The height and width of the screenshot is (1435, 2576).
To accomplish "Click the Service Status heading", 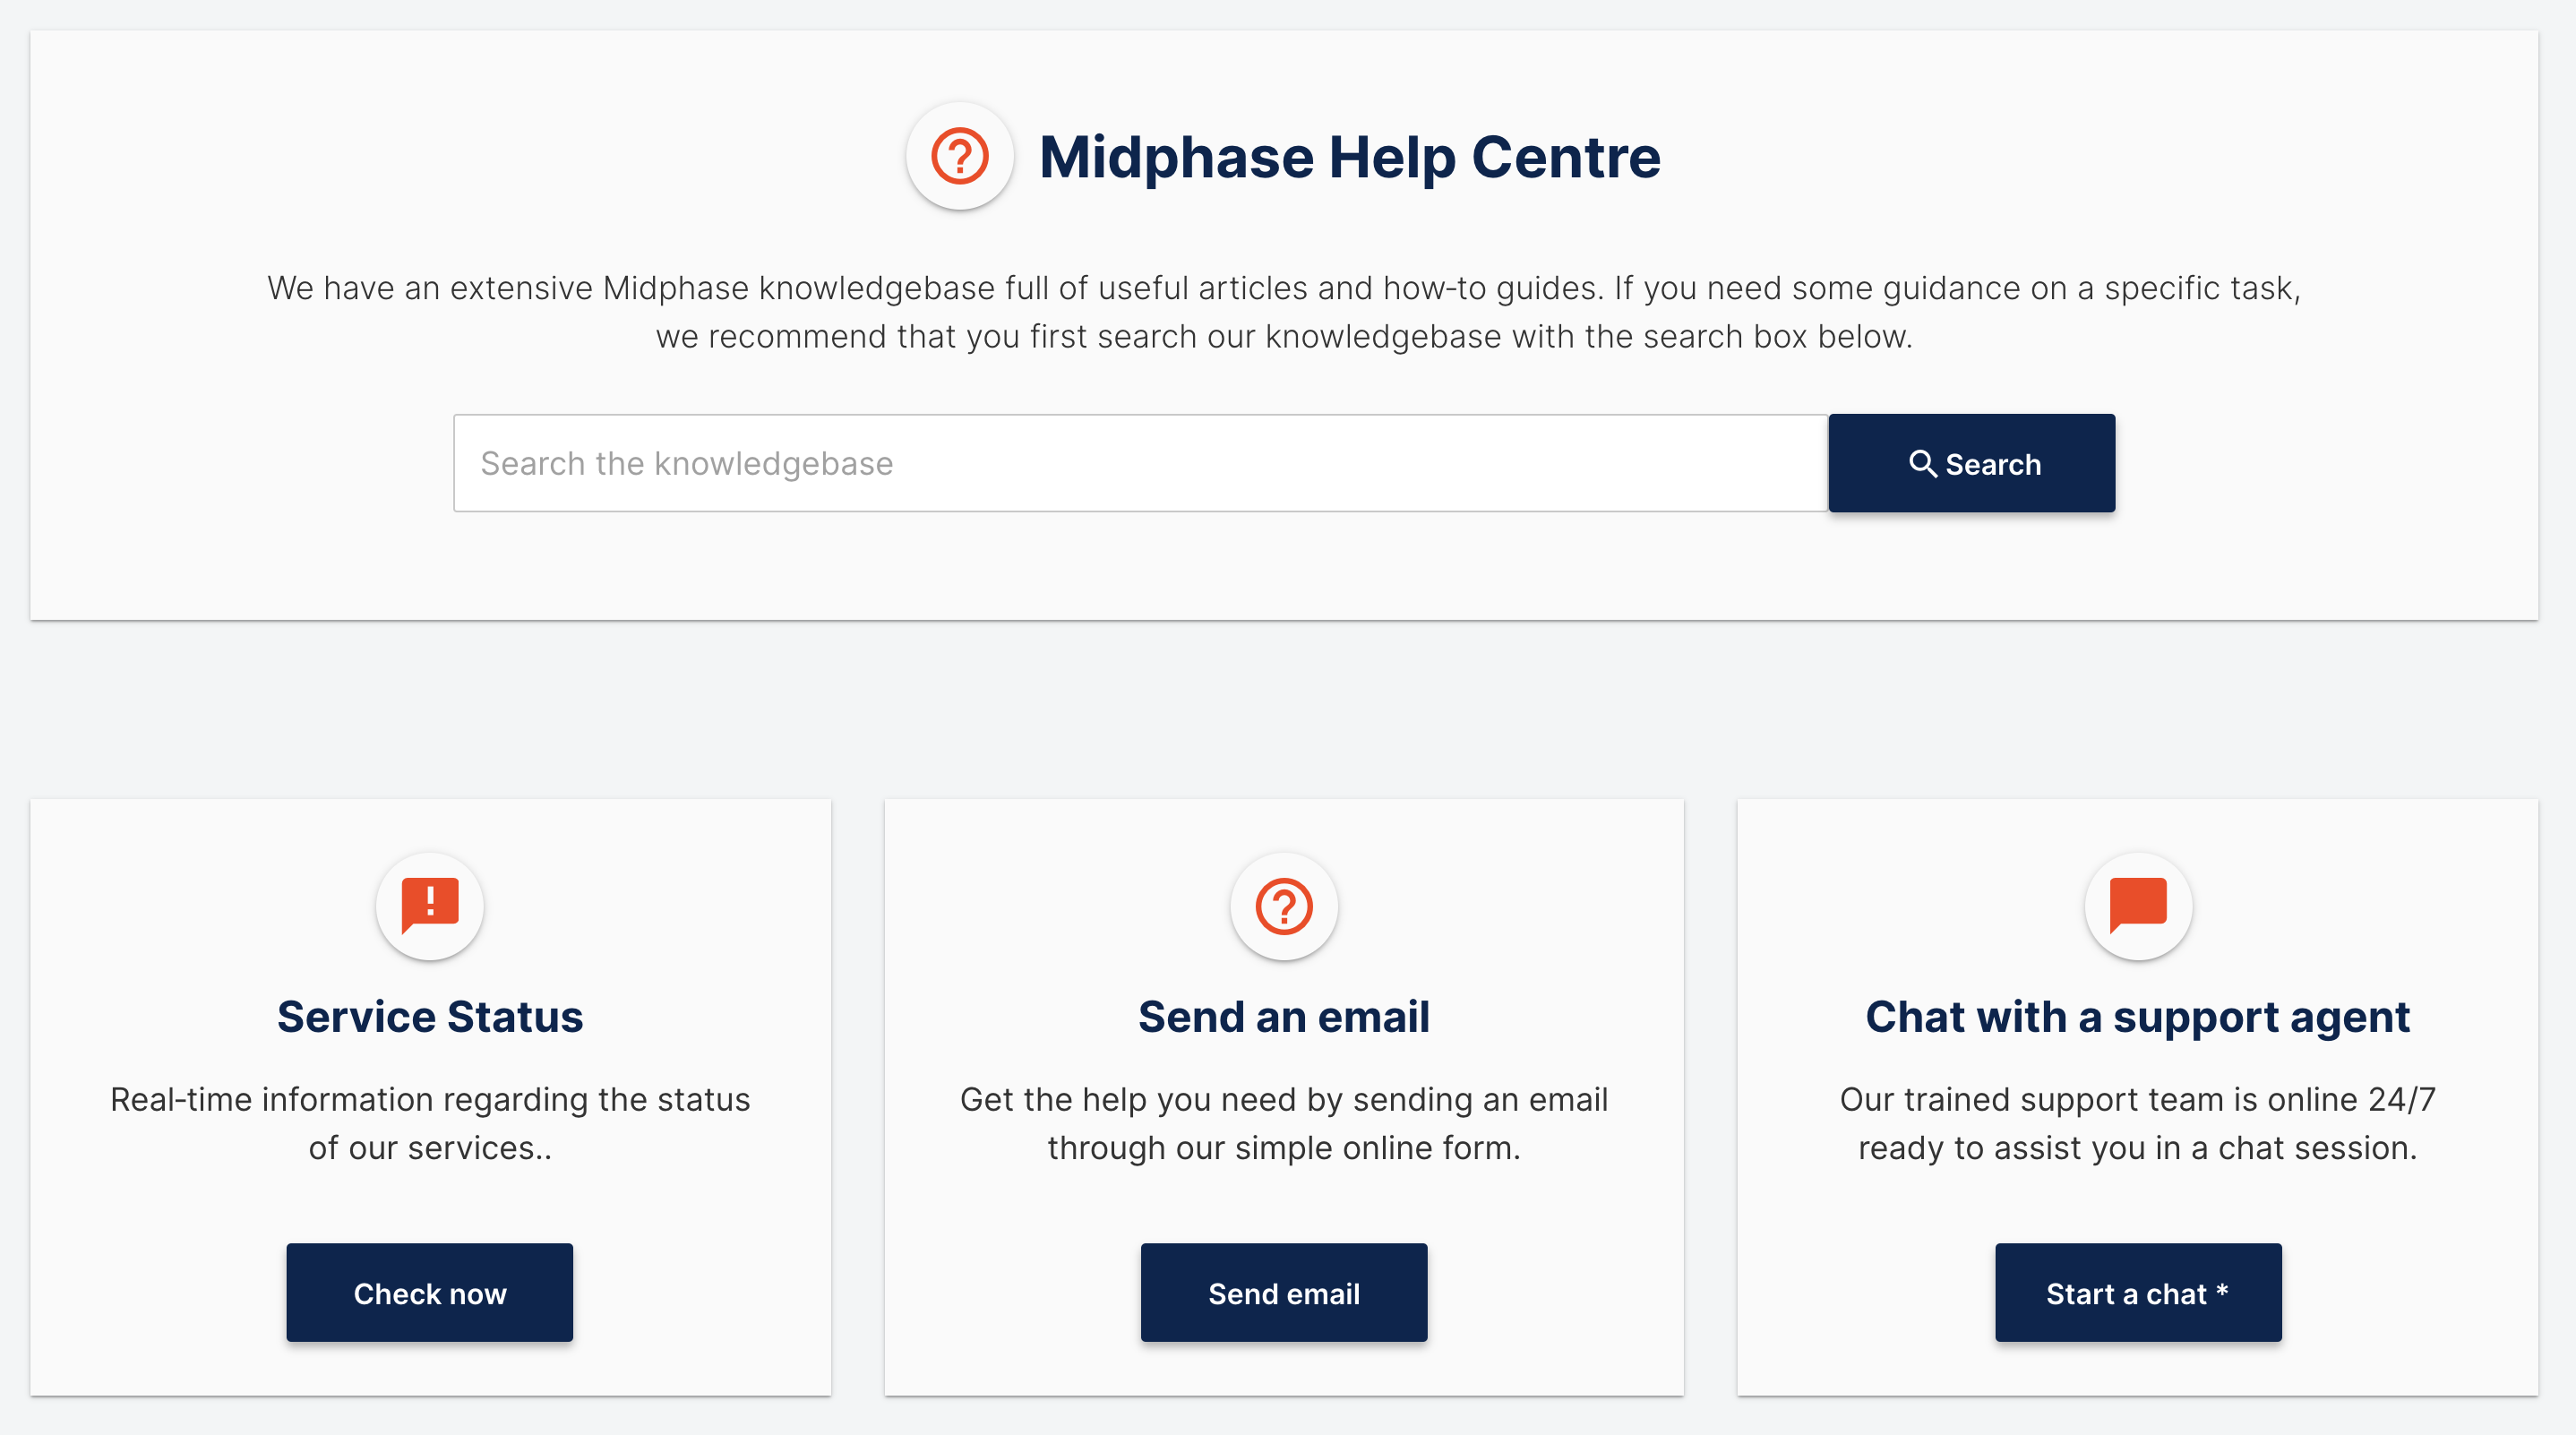I will [430, 1016].
